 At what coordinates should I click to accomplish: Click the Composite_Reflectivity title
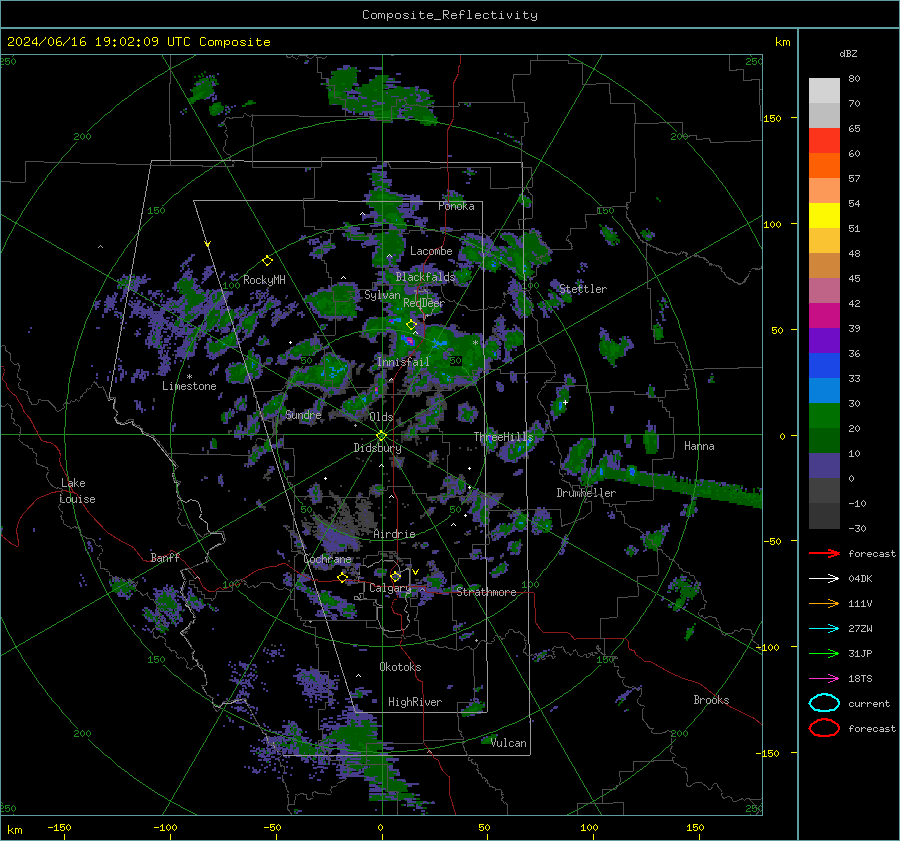click(x=450, y=15)
